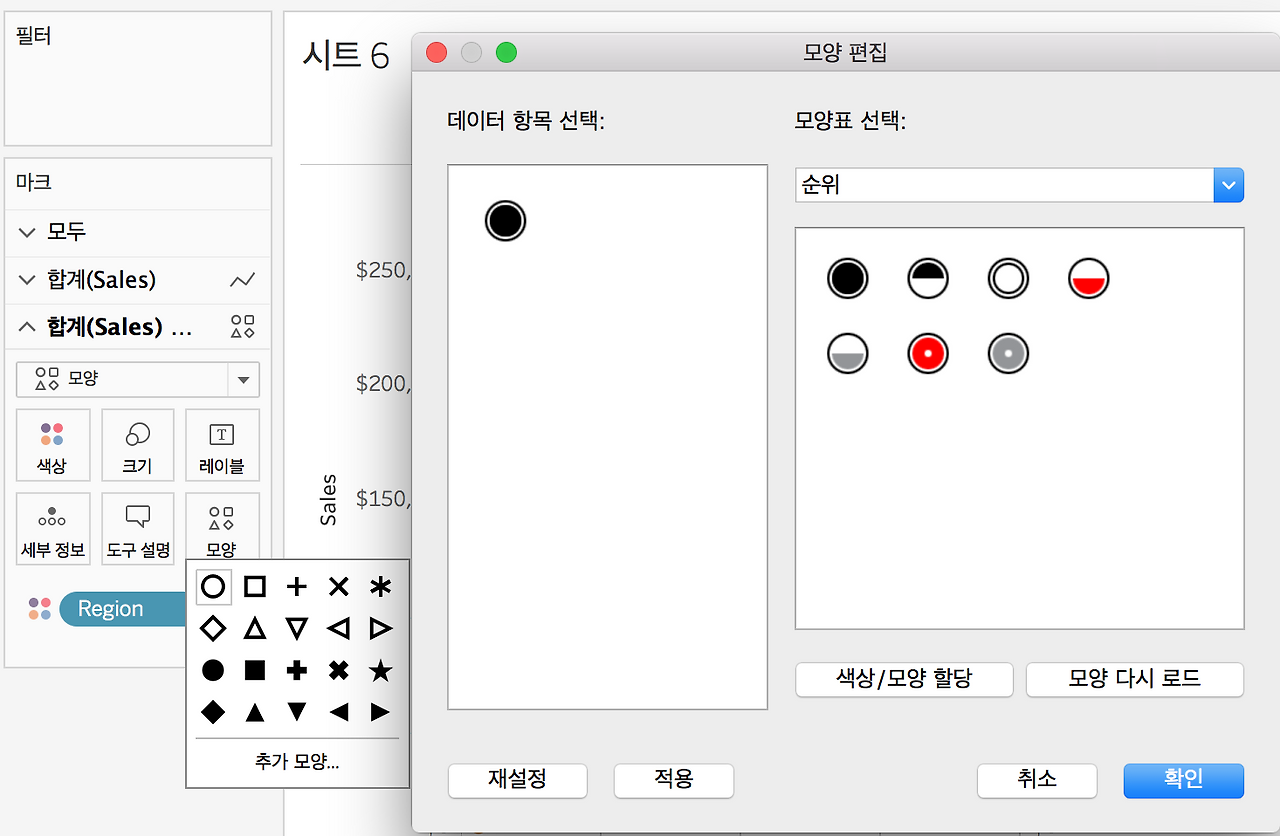Click the full black circle in 순위 palette
Viewport: 1280px width, 836px height.
click(x=848, y=278)
